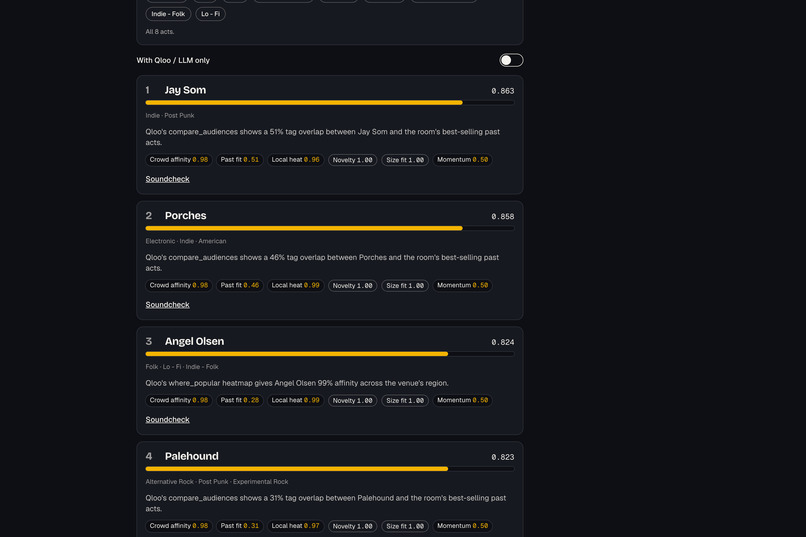
Task: Click Palehound Size fit 1.00 chip
Action: point(405,526)
